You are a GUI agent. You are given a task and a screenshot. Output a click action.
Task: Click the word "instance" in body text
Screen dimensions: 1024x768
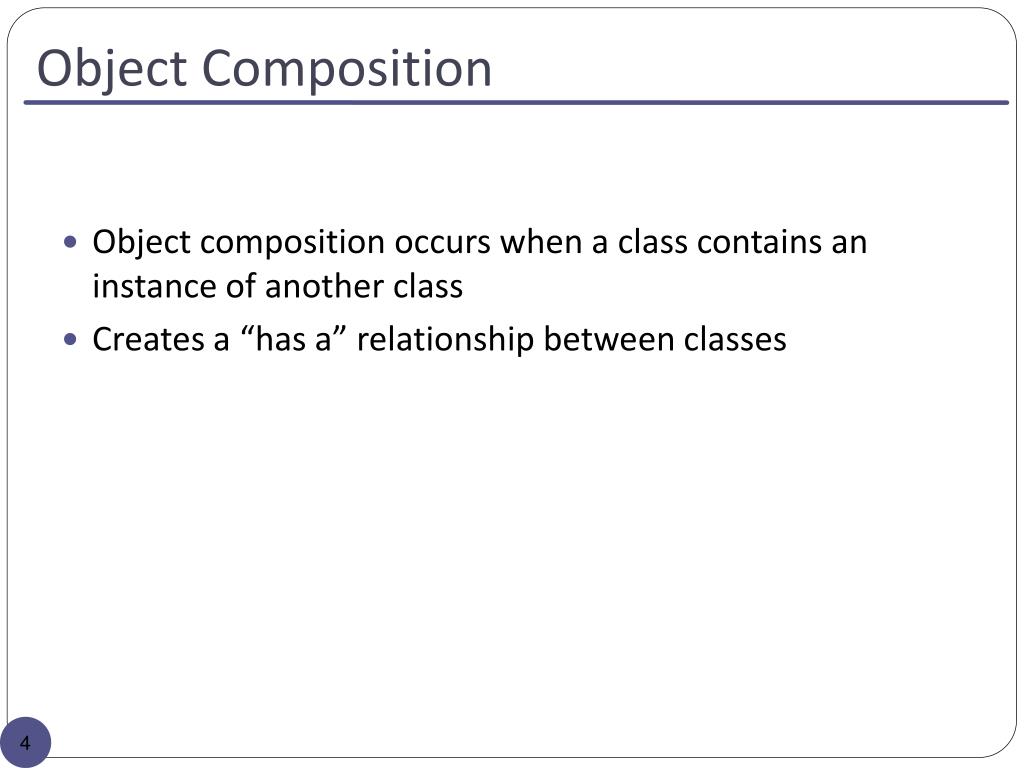click(154, 286)
